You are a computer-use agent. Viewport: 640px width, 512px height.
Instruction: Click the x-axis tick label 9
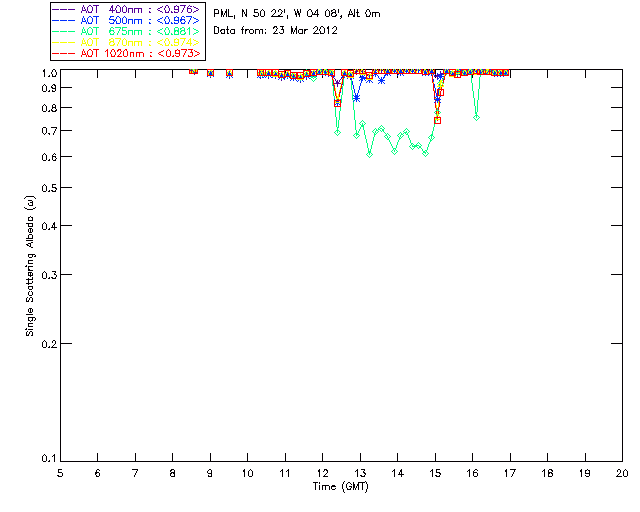(210, 473)
